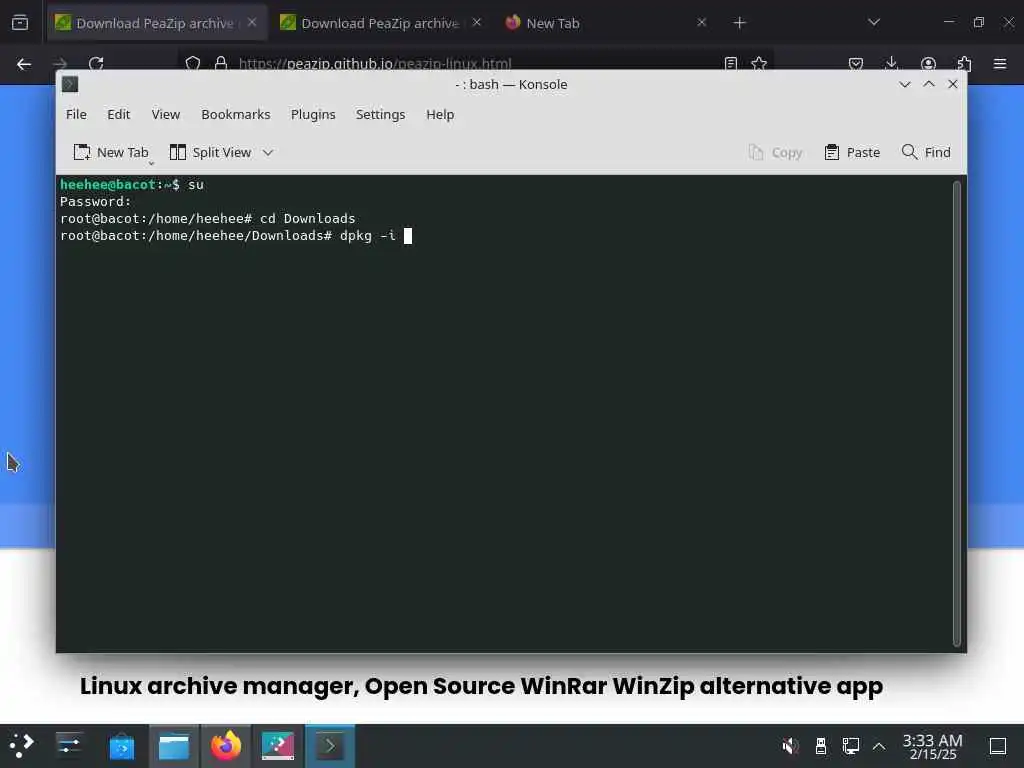Open the View menu in Konsole
The height and width of the screenshot is (768, 1024).
[x=165, y=114]
